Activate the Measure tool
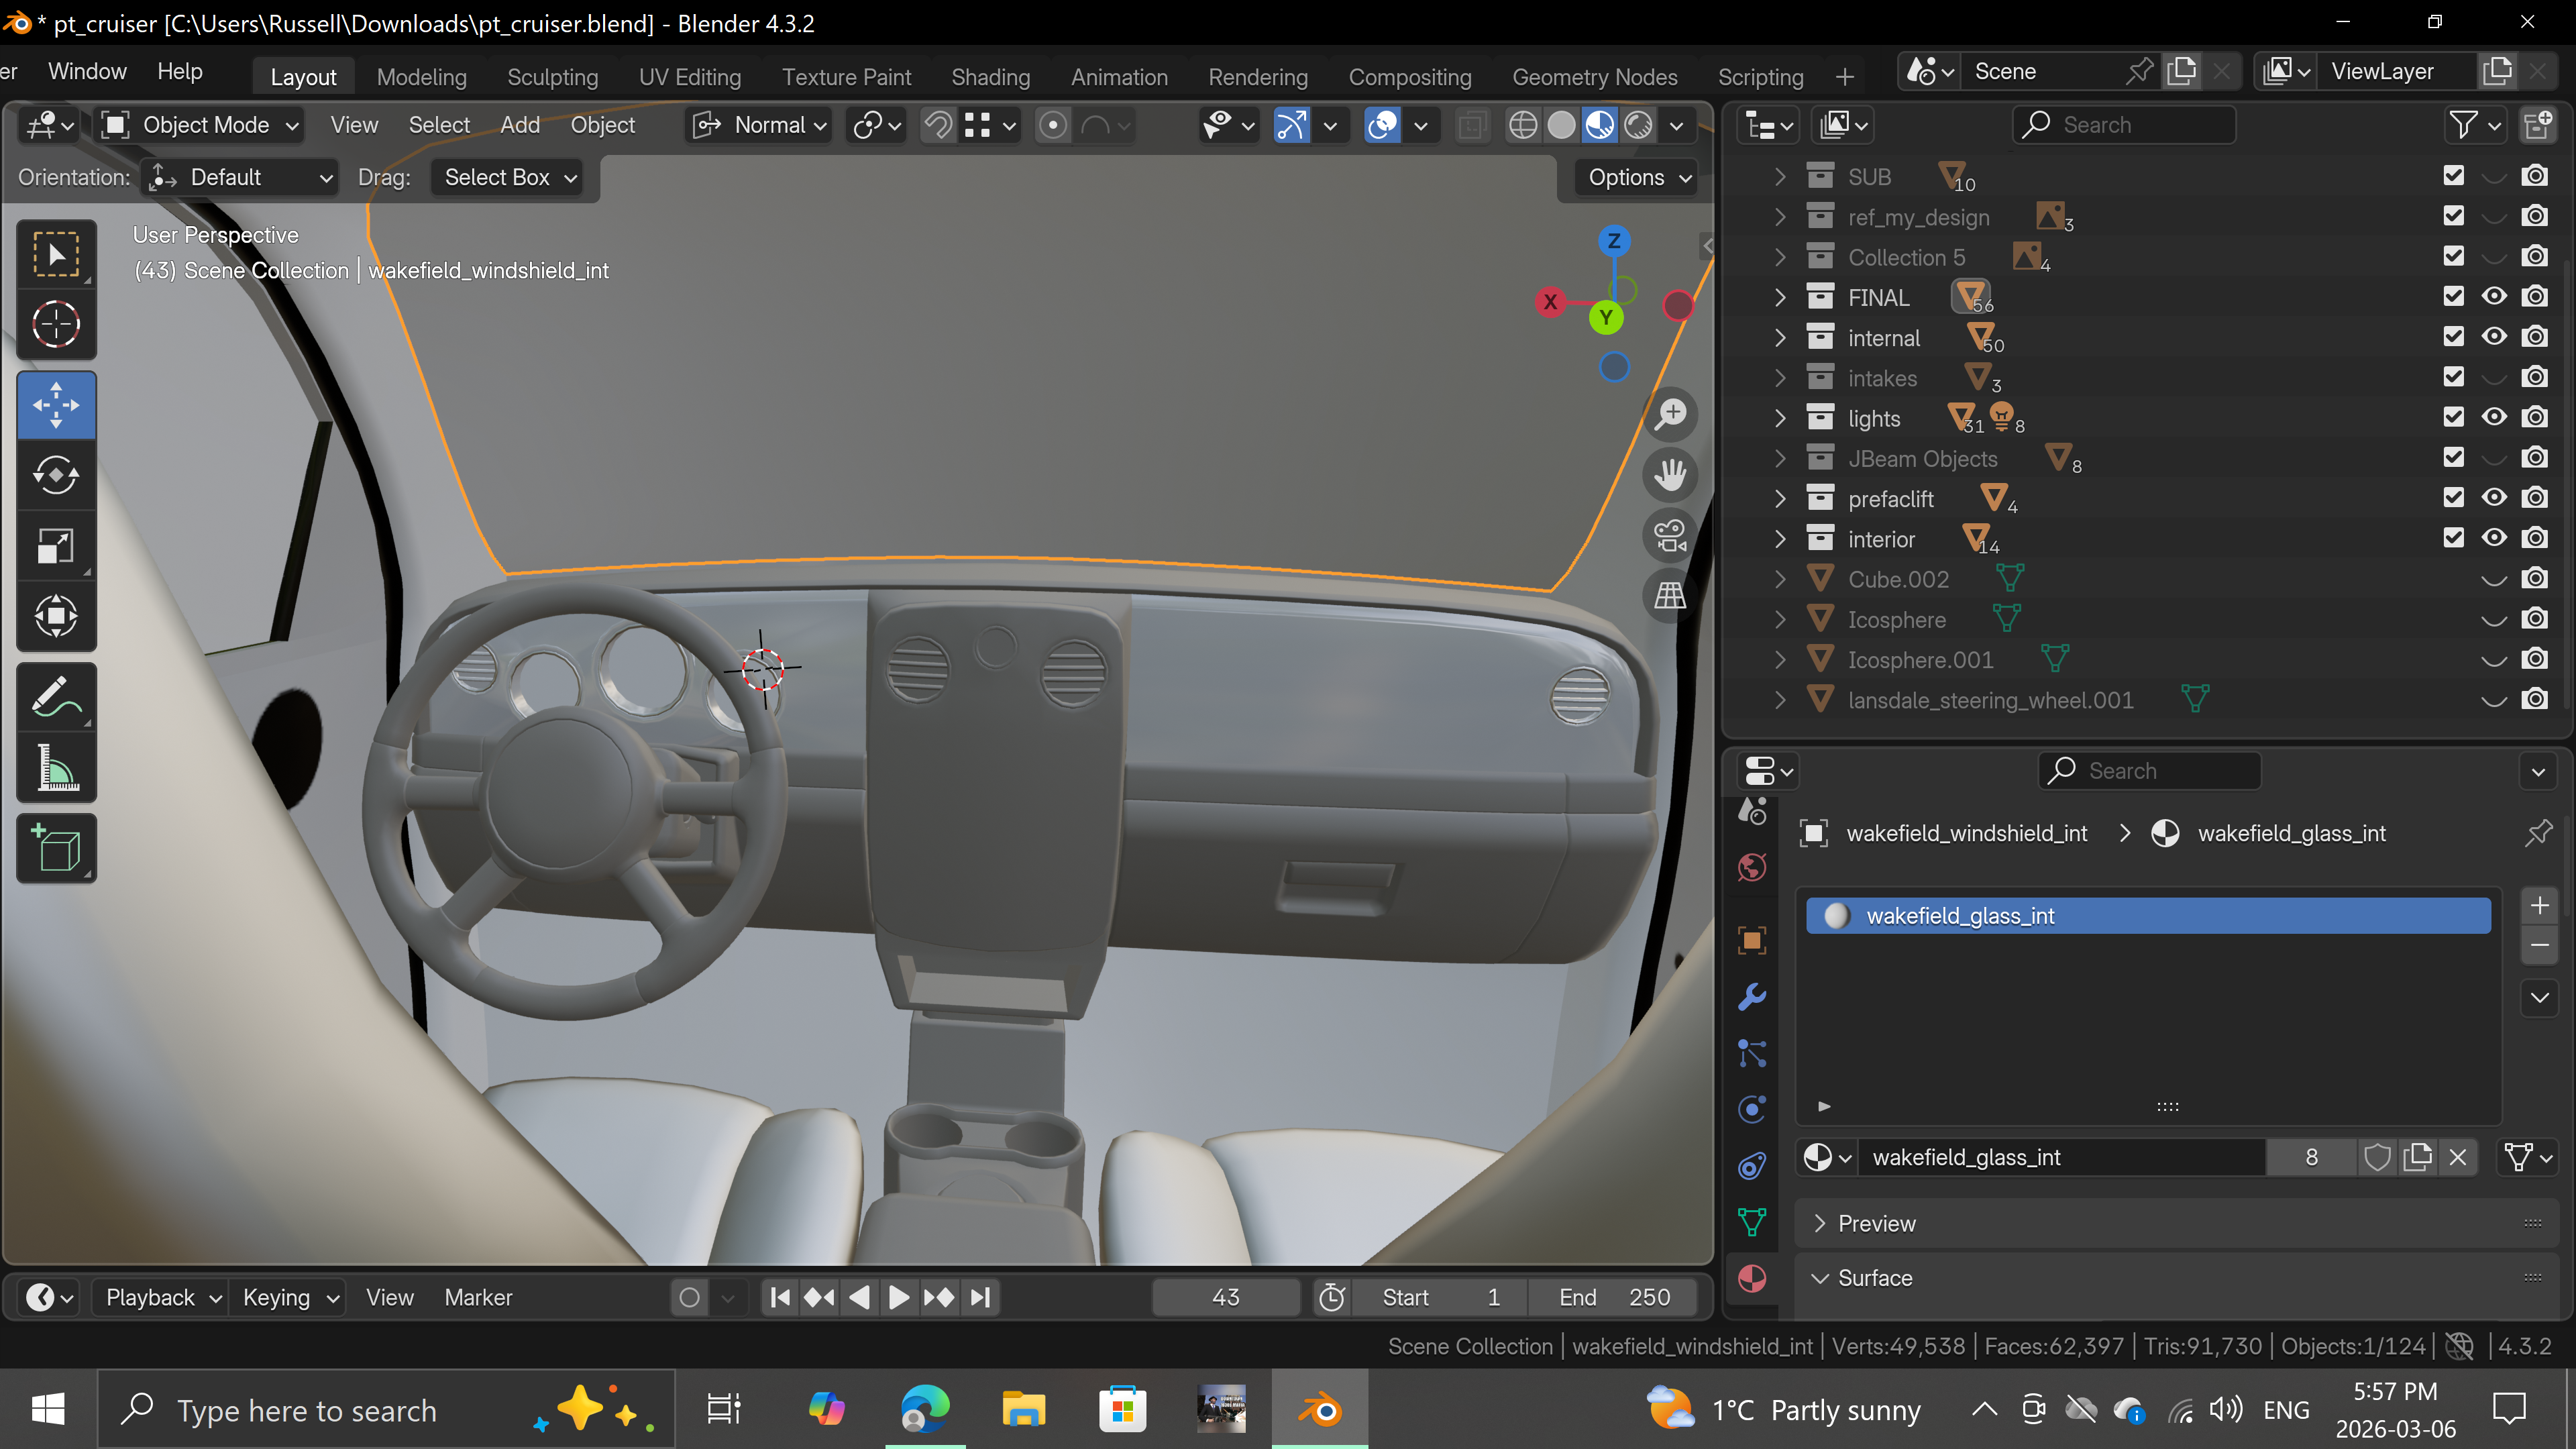Image resolution: width=2576 pixels, height=1449 pixels. tap(56, 768)
